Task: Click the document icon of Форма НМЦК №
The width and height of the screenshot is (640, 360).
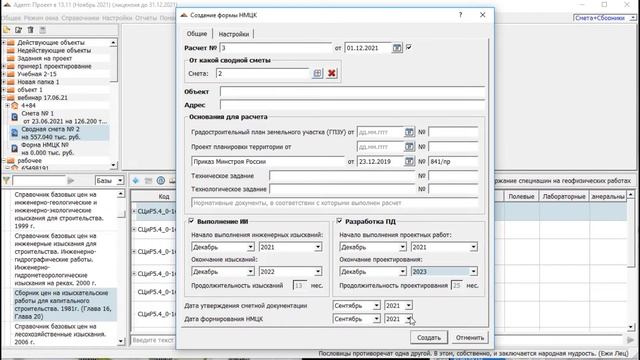Action: (x=14, y=149)
